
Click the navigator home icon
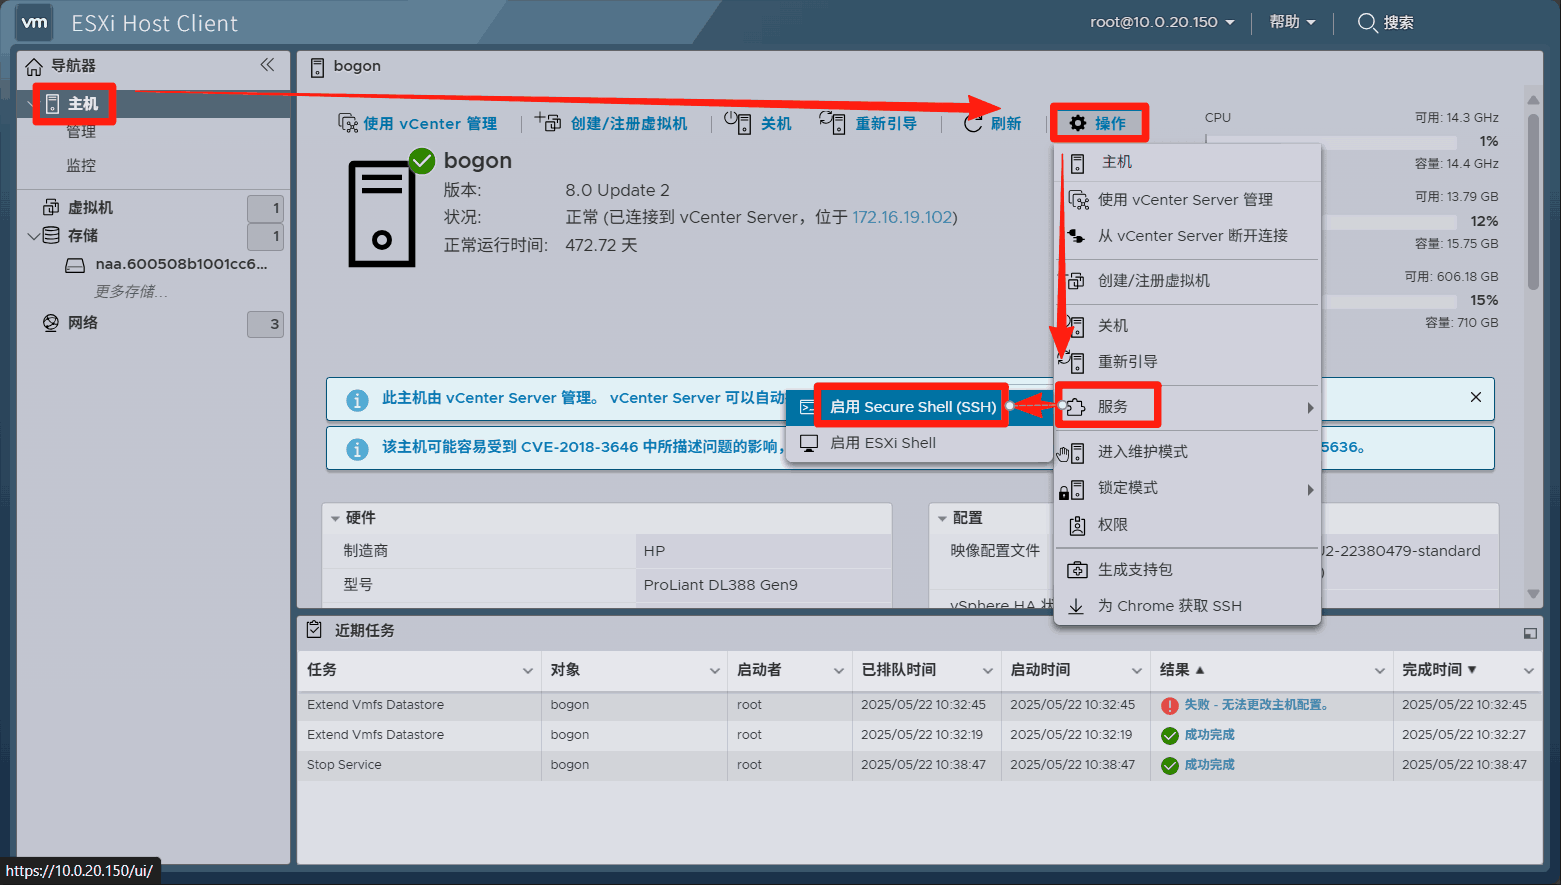point(34,66)
